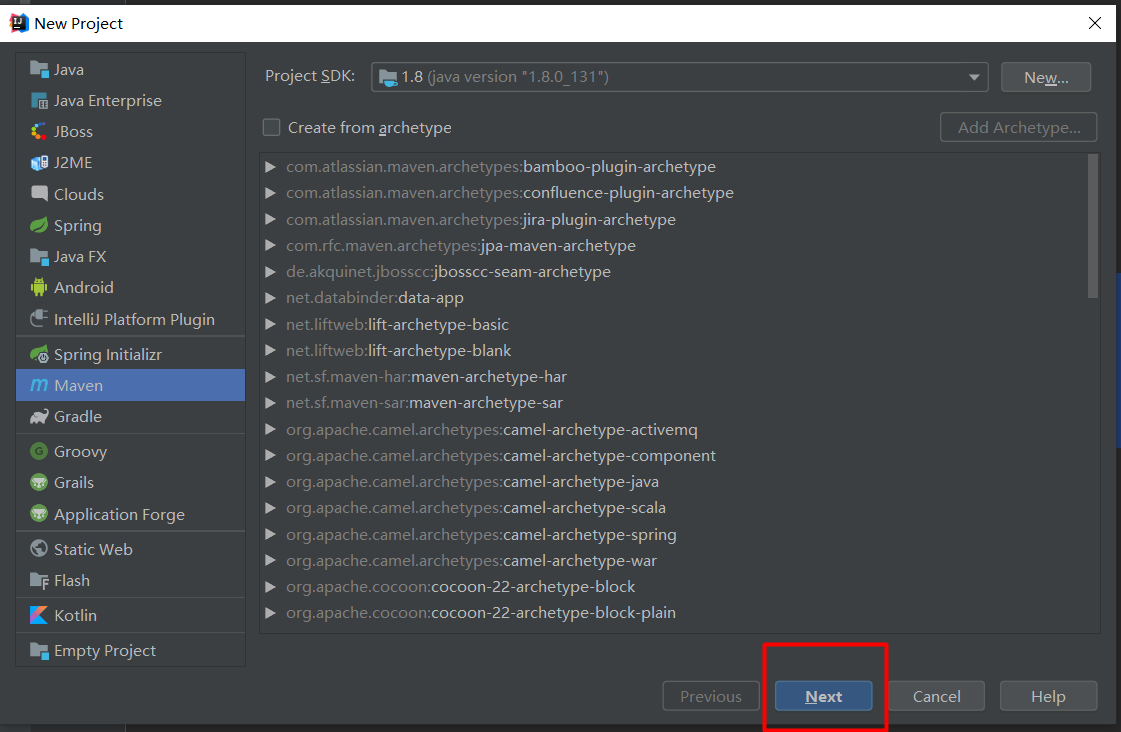
Task: Expand the jbosscc-seam-archetype entry
Action: [x=270, y=272]
